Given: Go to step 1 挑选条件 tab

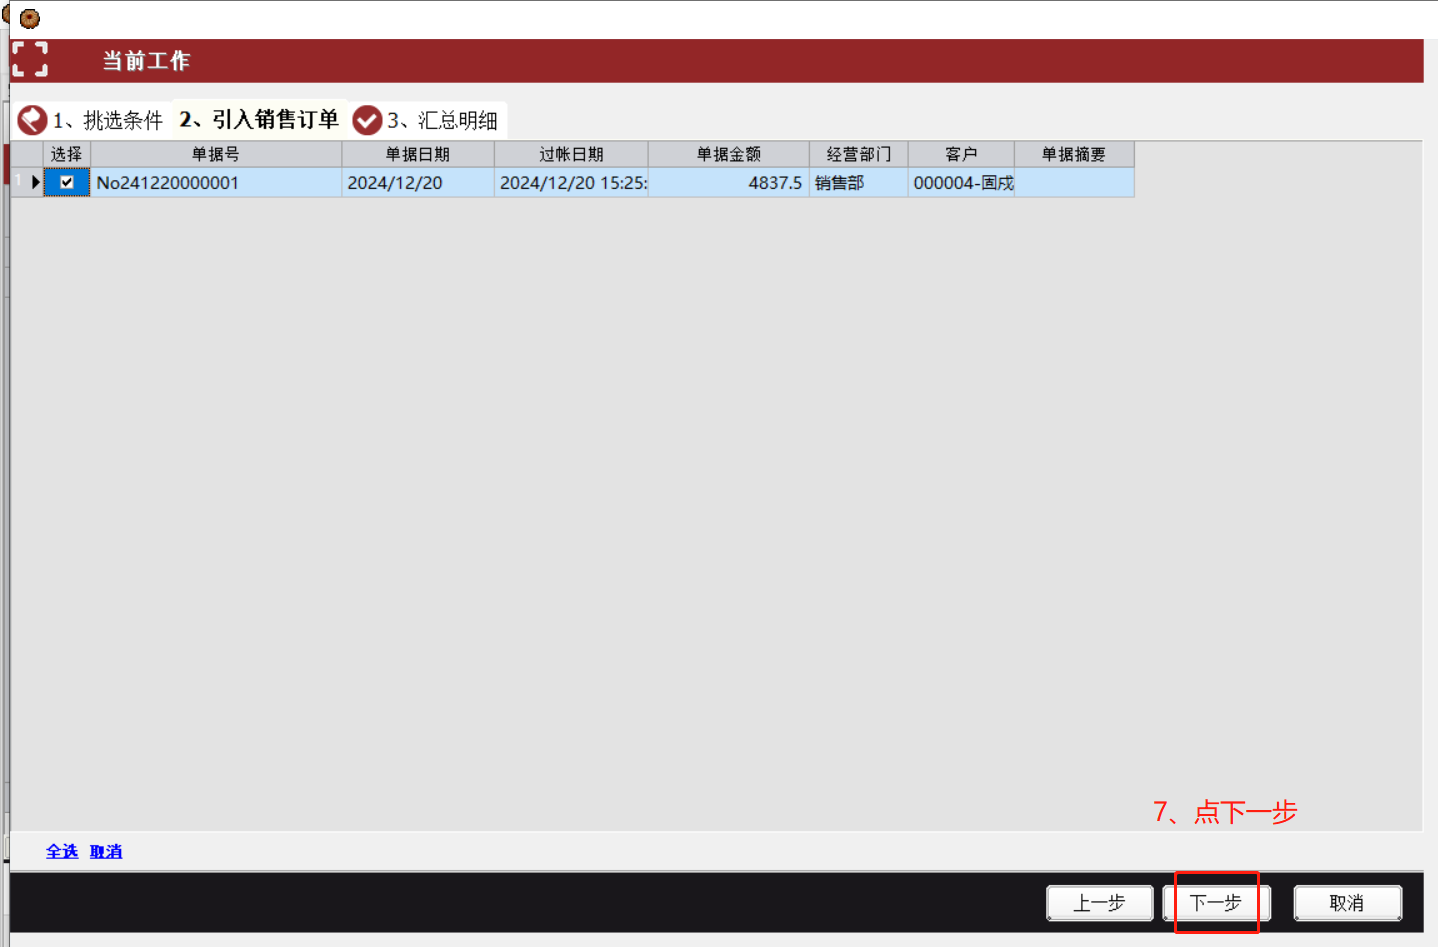Looking at the screenshot, I should click(x=107, y=121).
